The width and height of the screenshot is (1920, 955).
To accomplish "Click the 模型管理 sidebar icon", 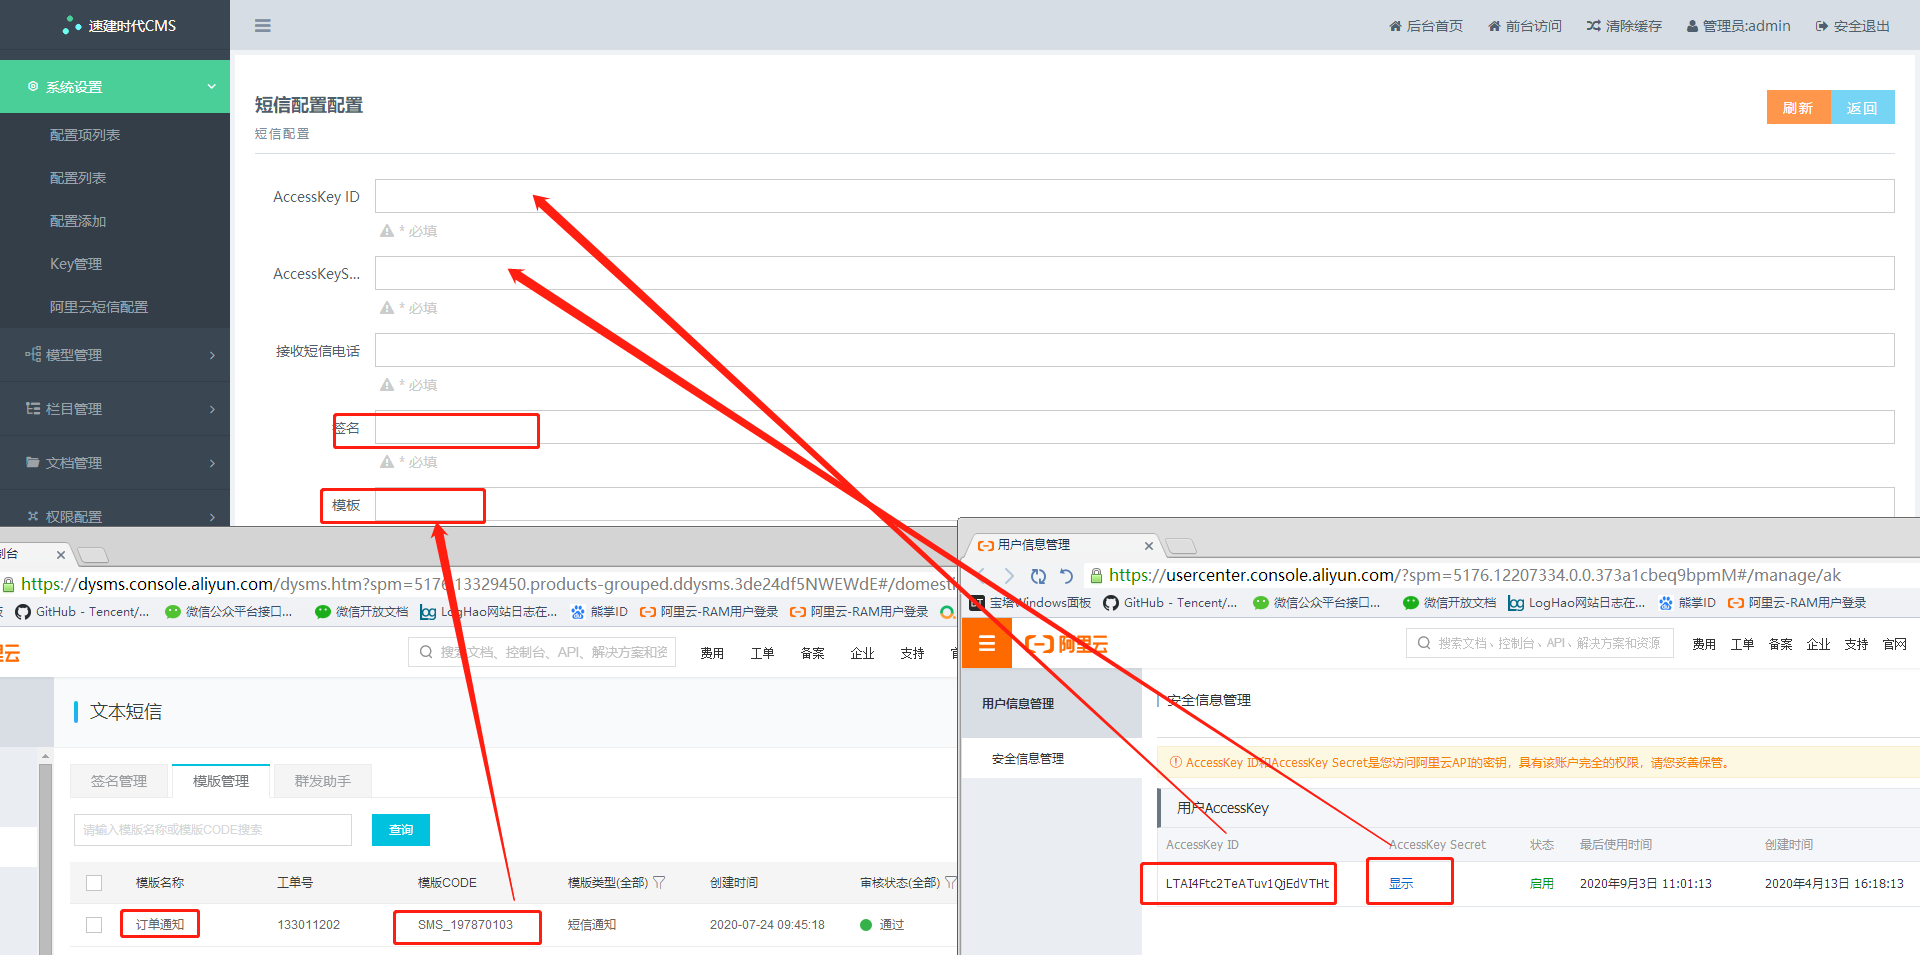I will point(33,355).
